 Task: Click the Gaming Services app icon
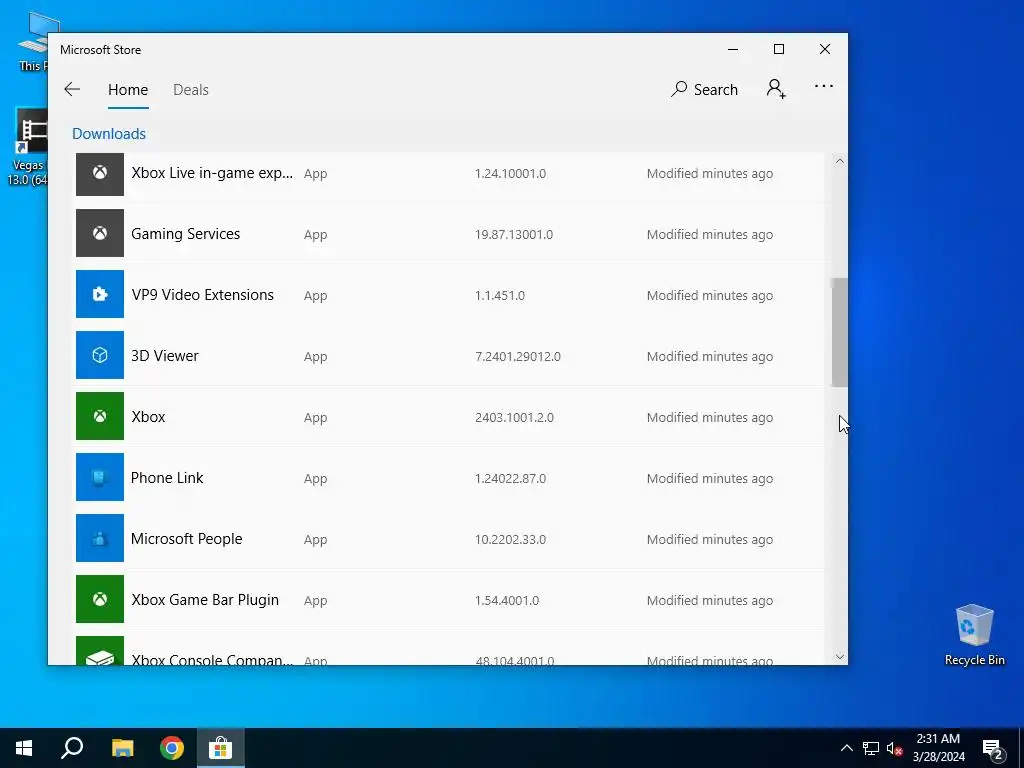[x=100, y=233]
